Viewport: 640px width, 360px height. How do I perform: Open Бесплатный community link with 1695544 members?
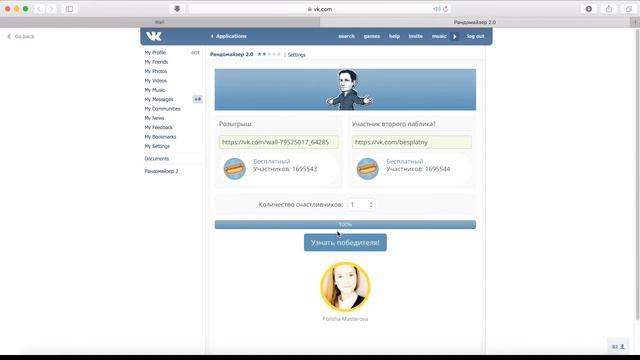click(x=404, y=162)
